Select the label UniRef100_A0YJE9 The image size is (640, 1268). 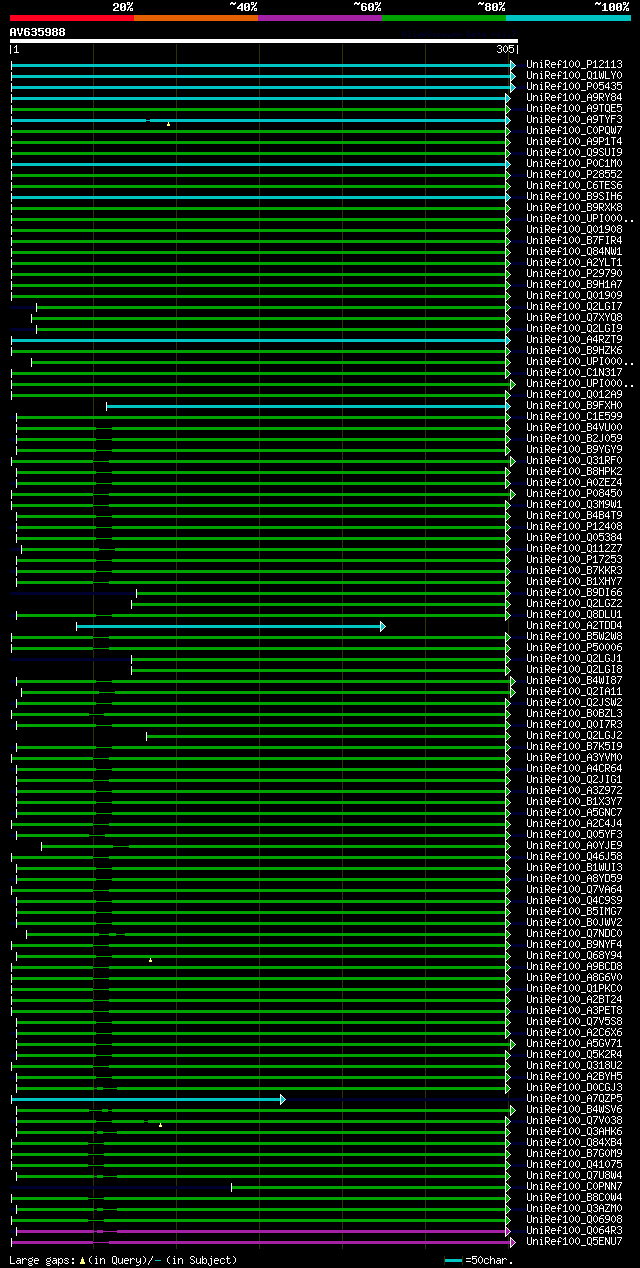pos(574,845)
